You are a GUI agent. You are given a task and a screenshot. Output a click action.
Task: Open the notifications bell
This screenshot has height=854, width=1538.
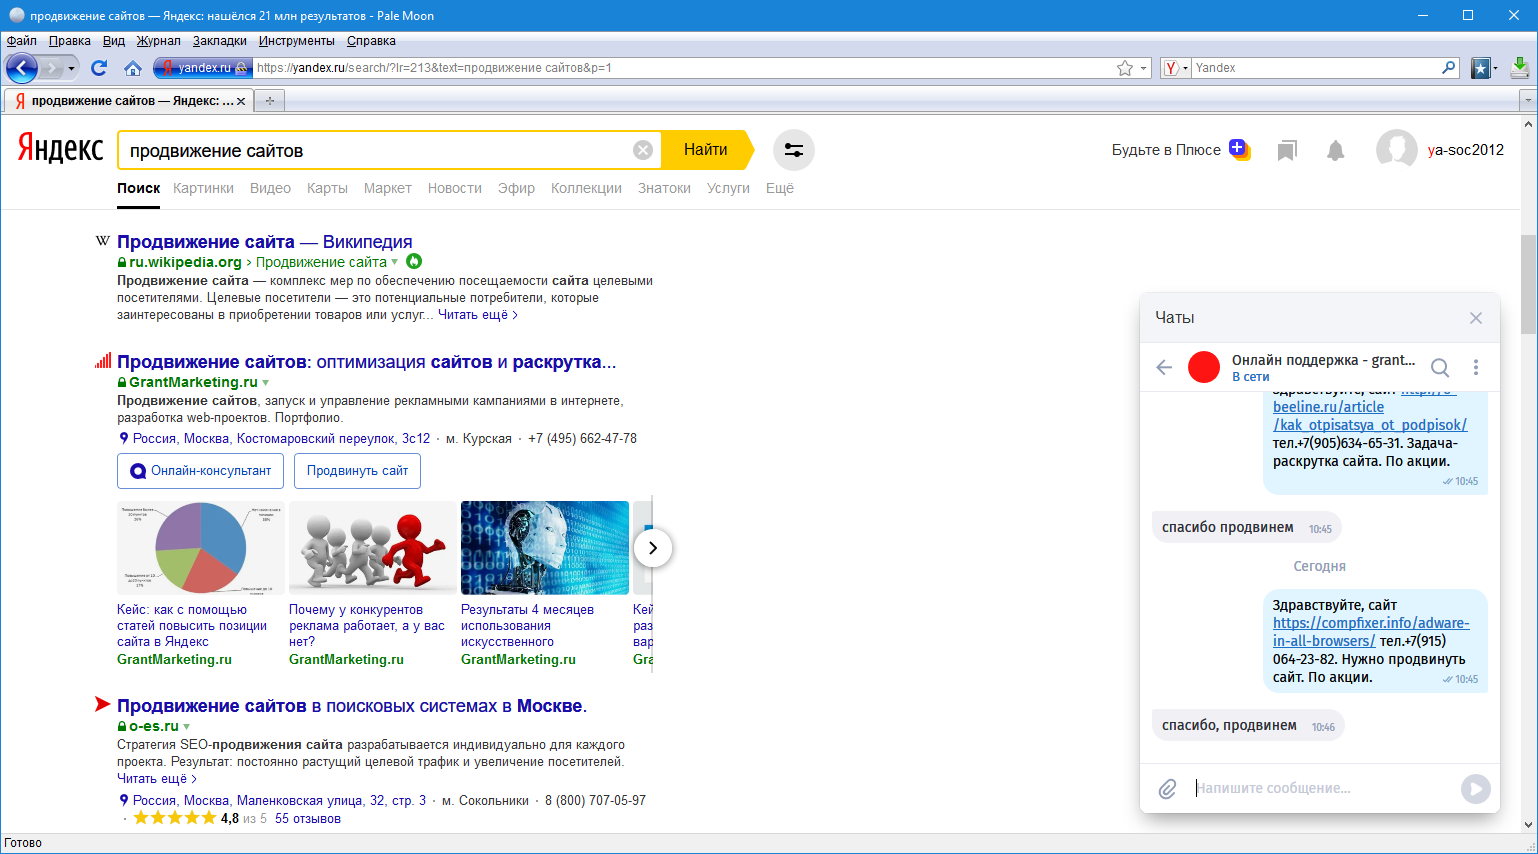pos(1335,150)
